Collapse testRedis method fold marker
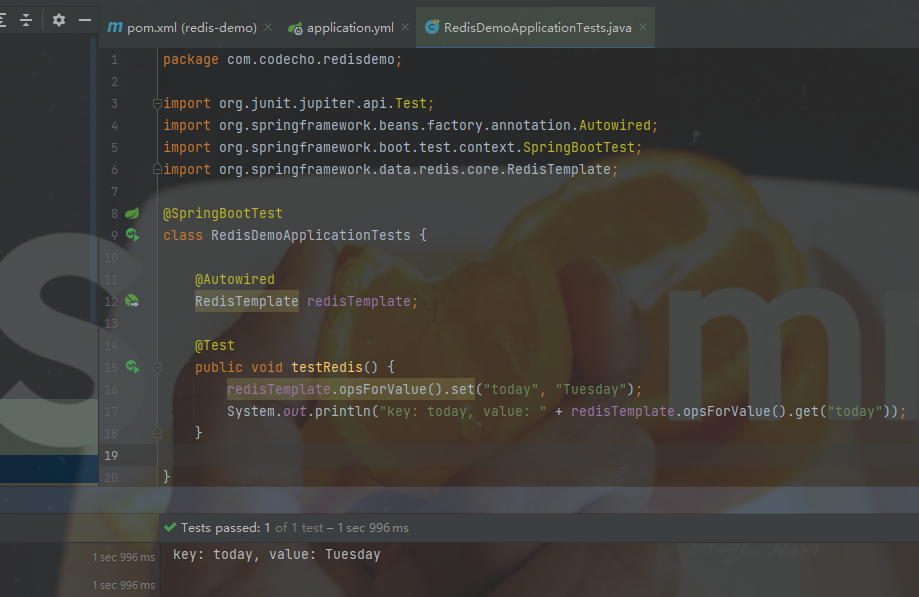The width and height of the screenshot is (919, 597). coord(157,368)
